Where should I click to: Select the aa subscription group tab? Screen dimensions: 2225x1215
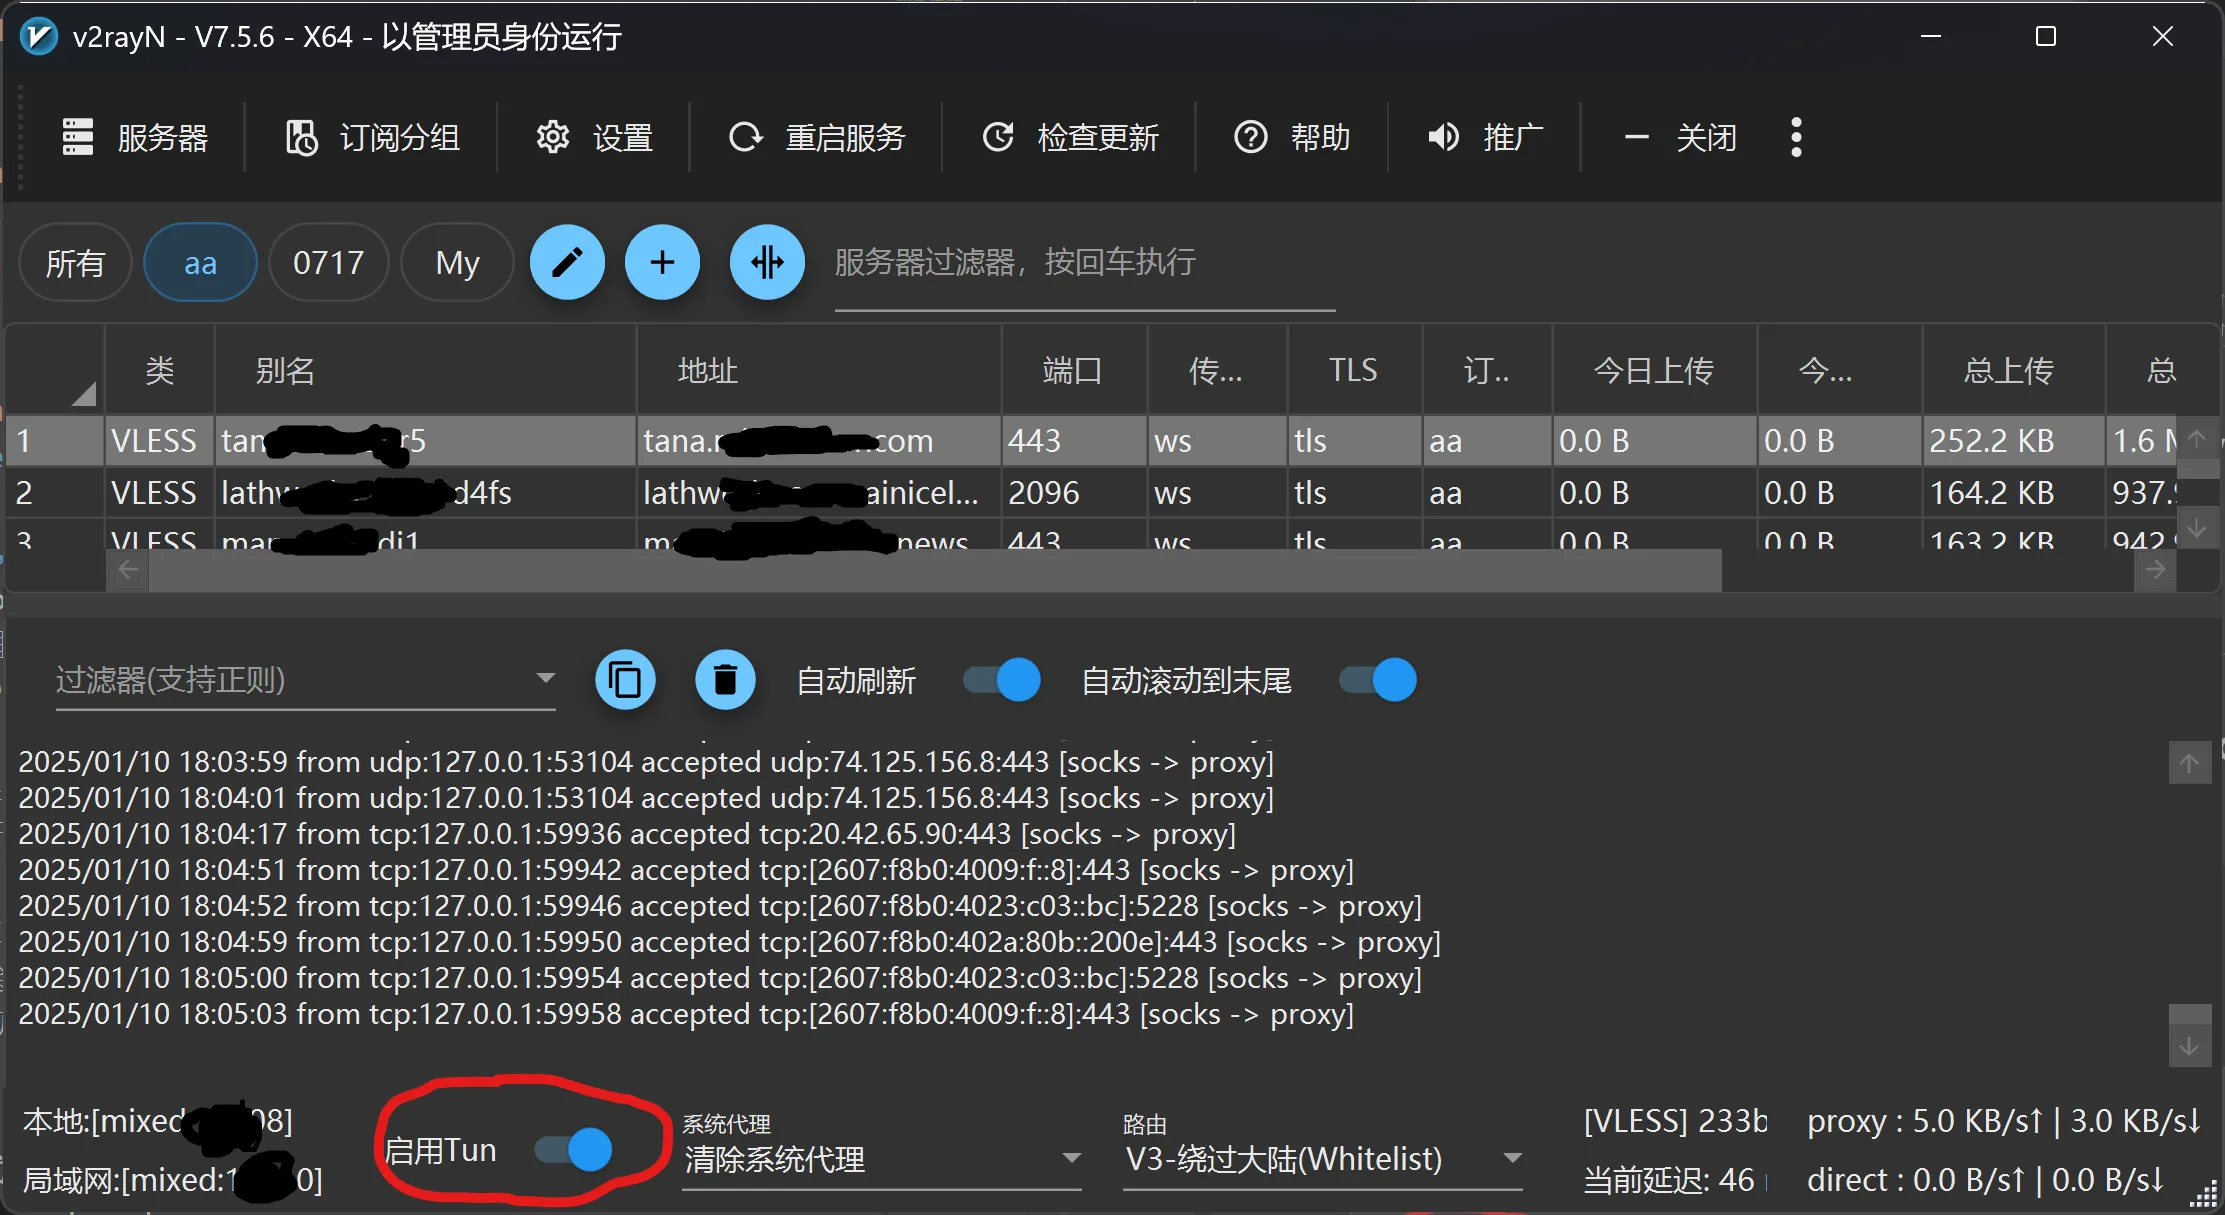tap(200, 263)
